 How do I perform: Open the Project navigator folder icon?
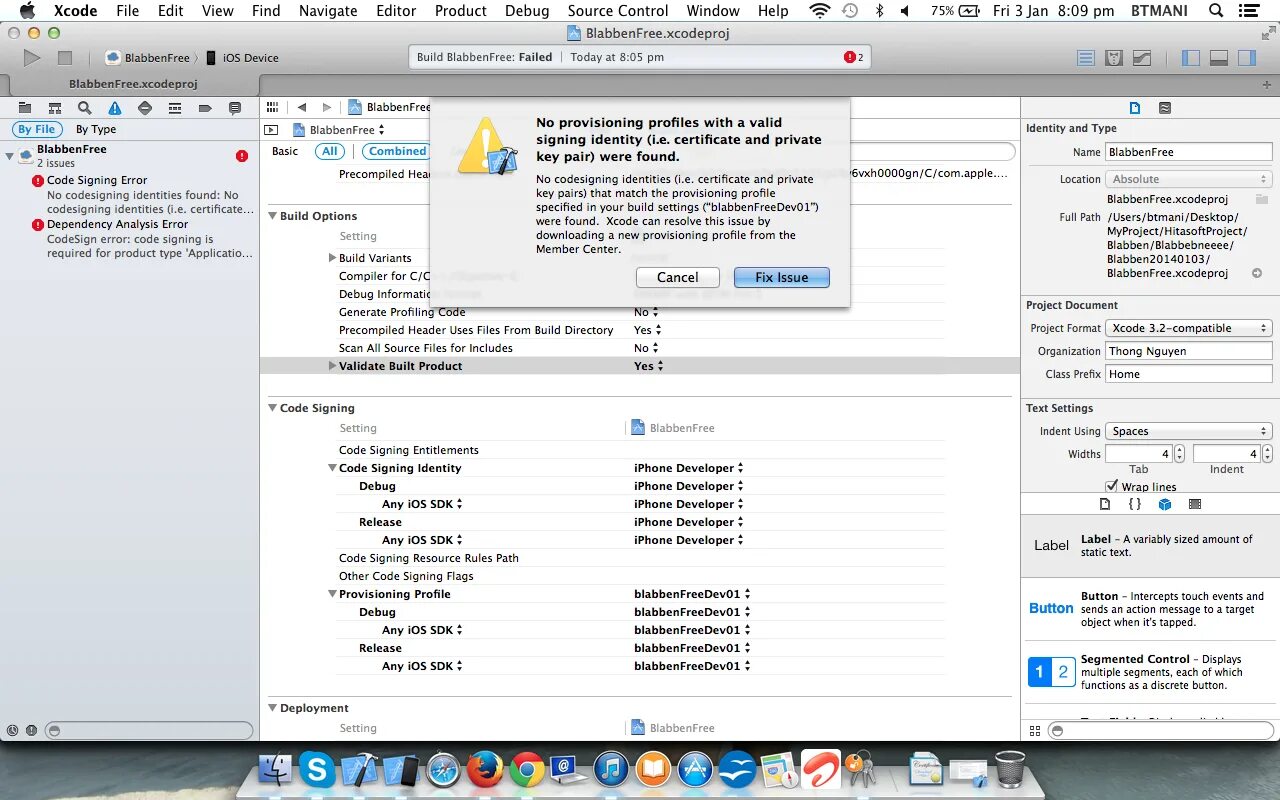click(25, 108)
